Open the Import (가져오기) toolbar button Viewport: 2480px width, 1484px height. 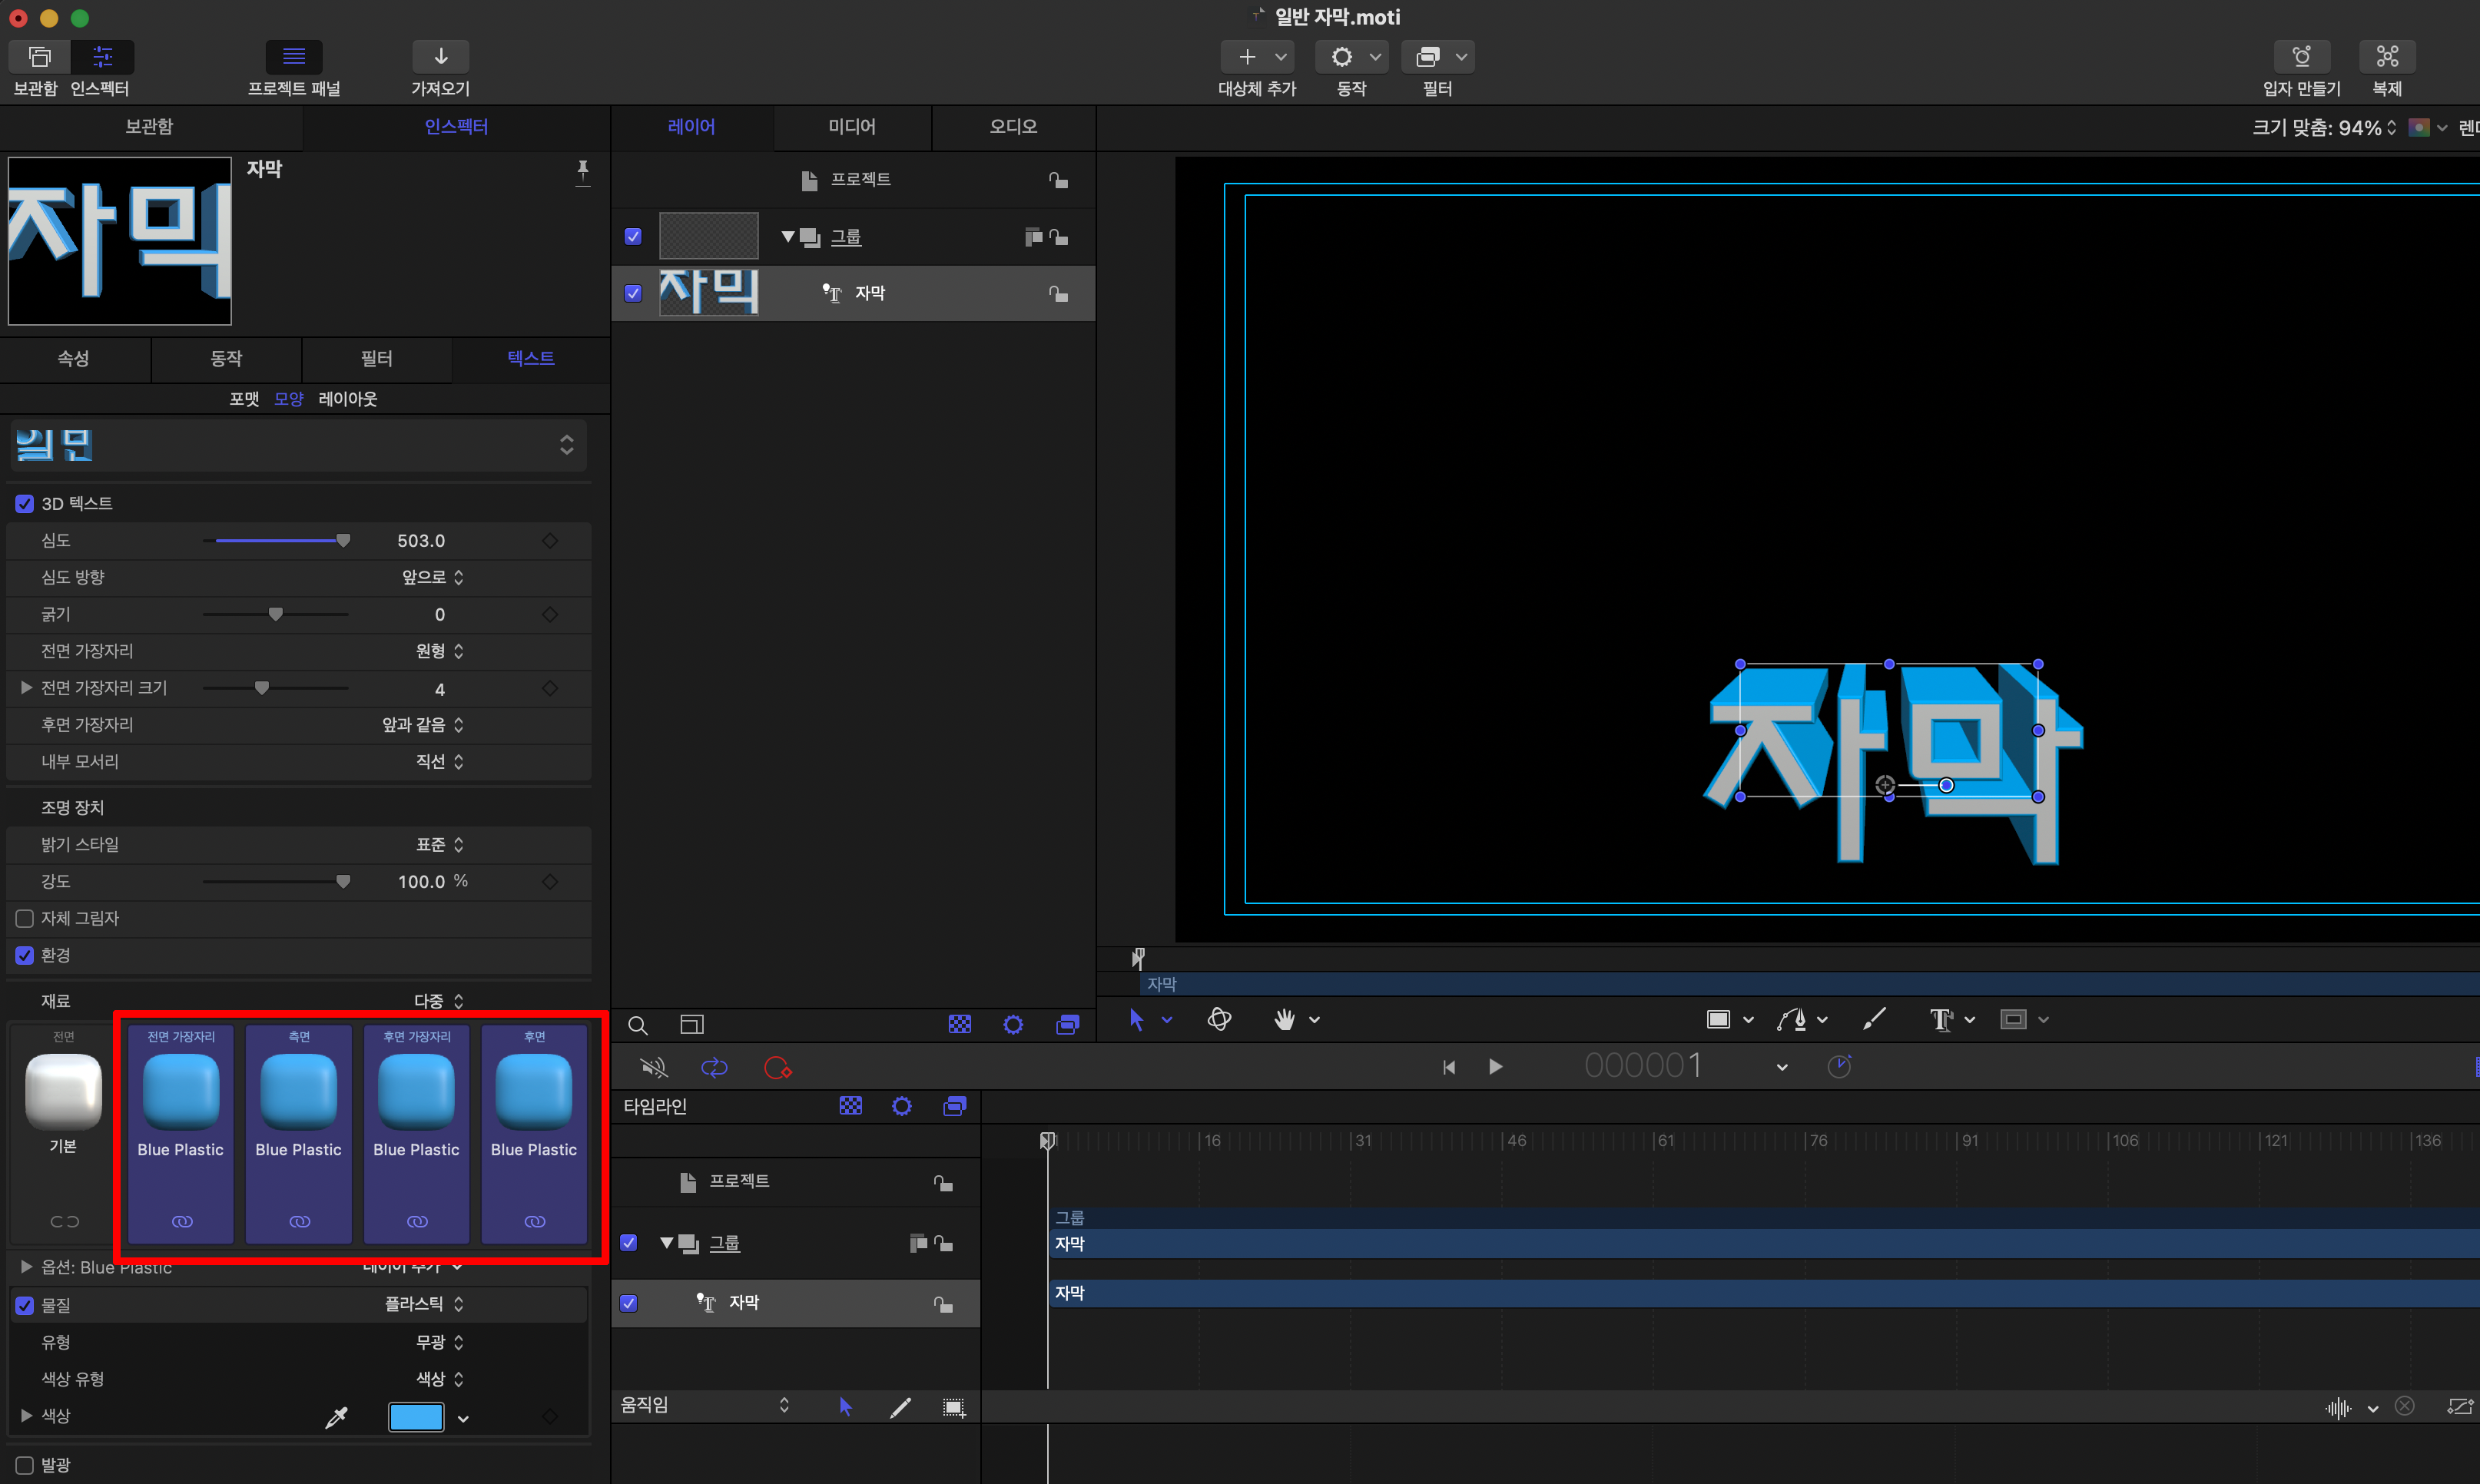click(x=440, y=57)
